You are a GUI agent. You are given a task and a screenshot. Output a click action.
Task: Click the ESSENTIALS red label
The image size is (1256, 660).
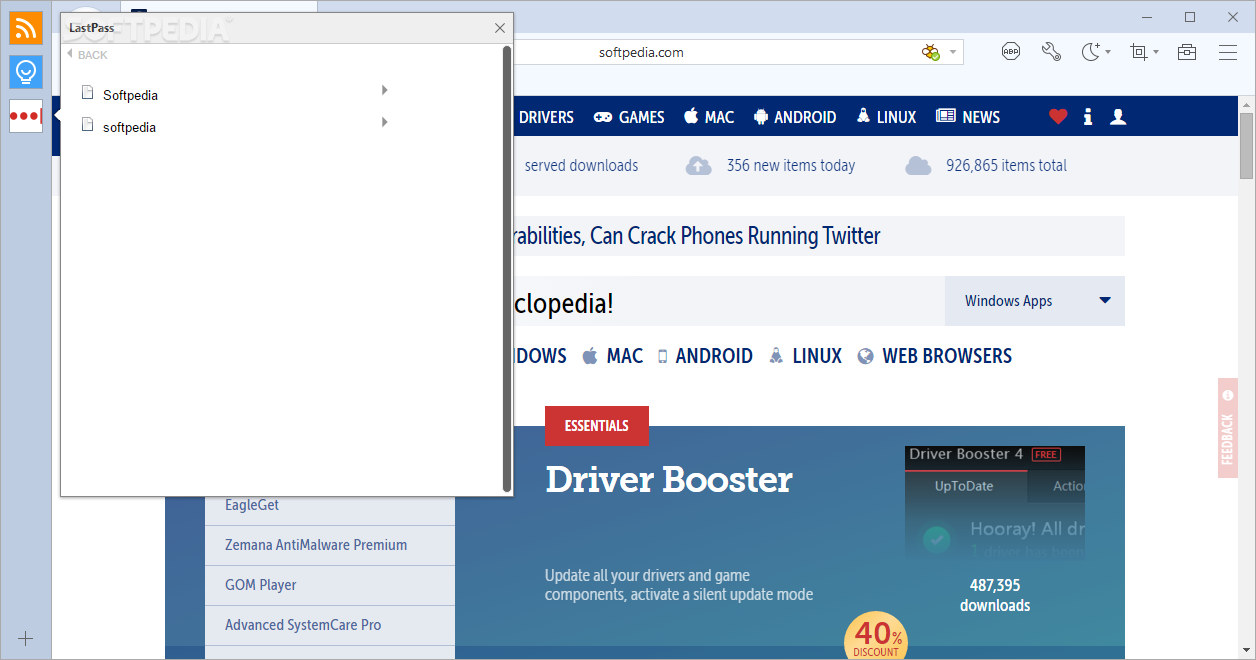tap(597, 426)
